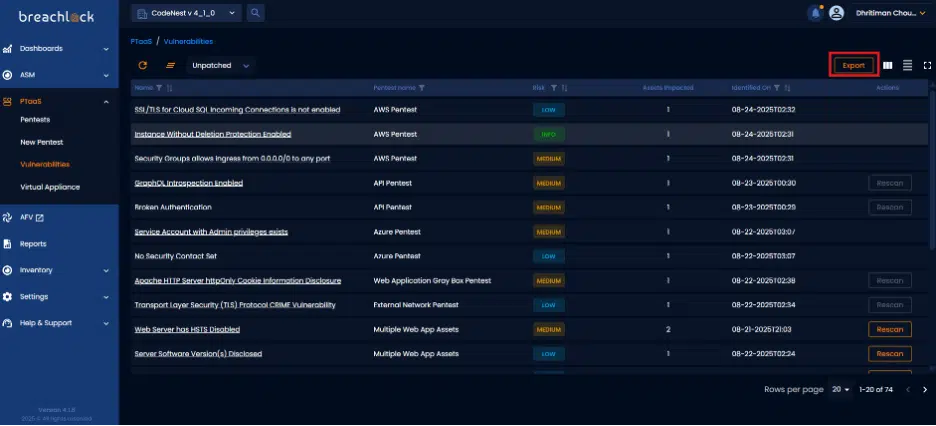Viewport: 936px width, 426px height.
Task: Expand the Inventory sidebar section
Action: click(106, 270)
